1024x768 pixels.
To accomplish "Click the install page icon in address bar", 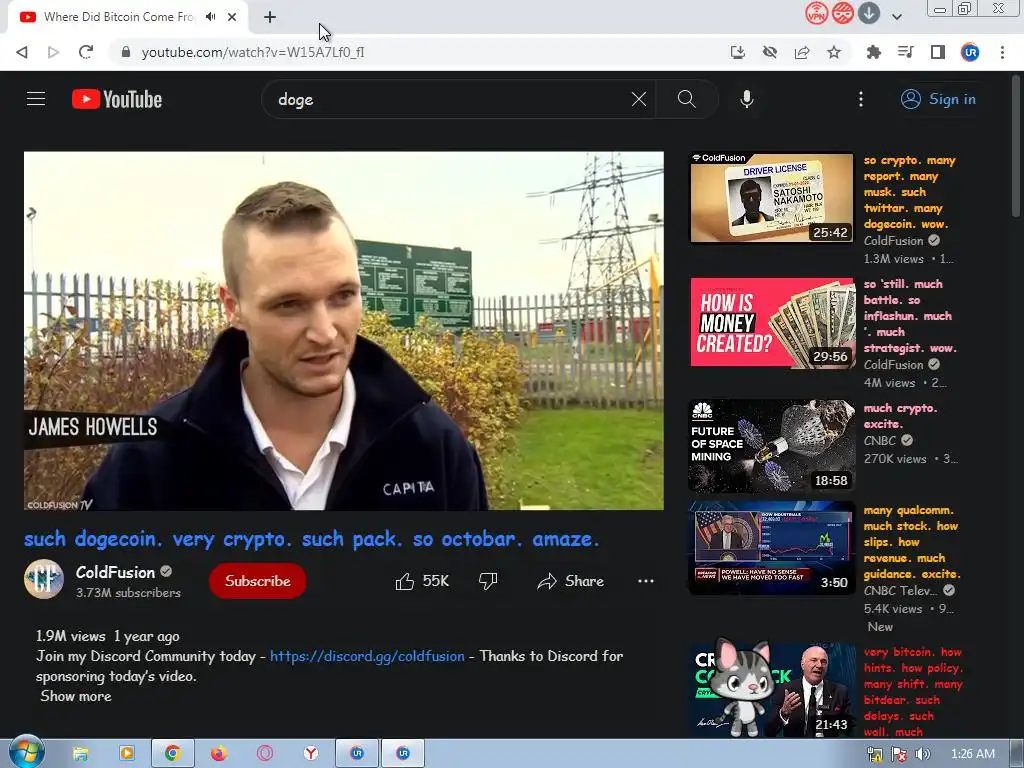I will click(x=737, y=52).
